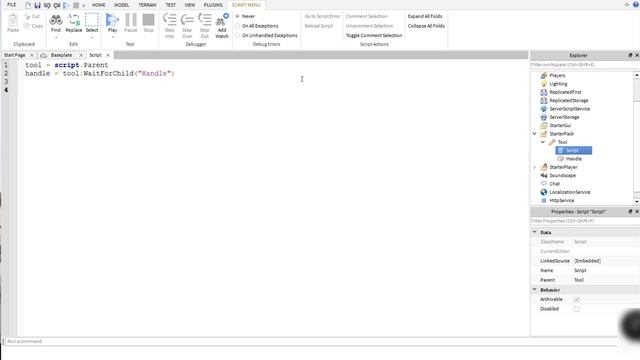
Task: Click the Chat bubble icon in Explorer
Action: (x=544, y=184)
